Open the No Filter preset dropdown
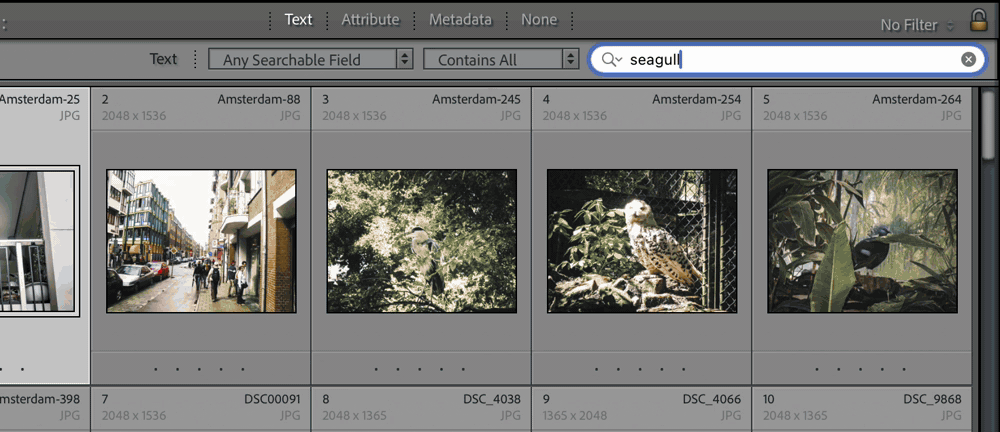Screen dimensions: 1000x432 pyautogui.click(x=917, y=26)
